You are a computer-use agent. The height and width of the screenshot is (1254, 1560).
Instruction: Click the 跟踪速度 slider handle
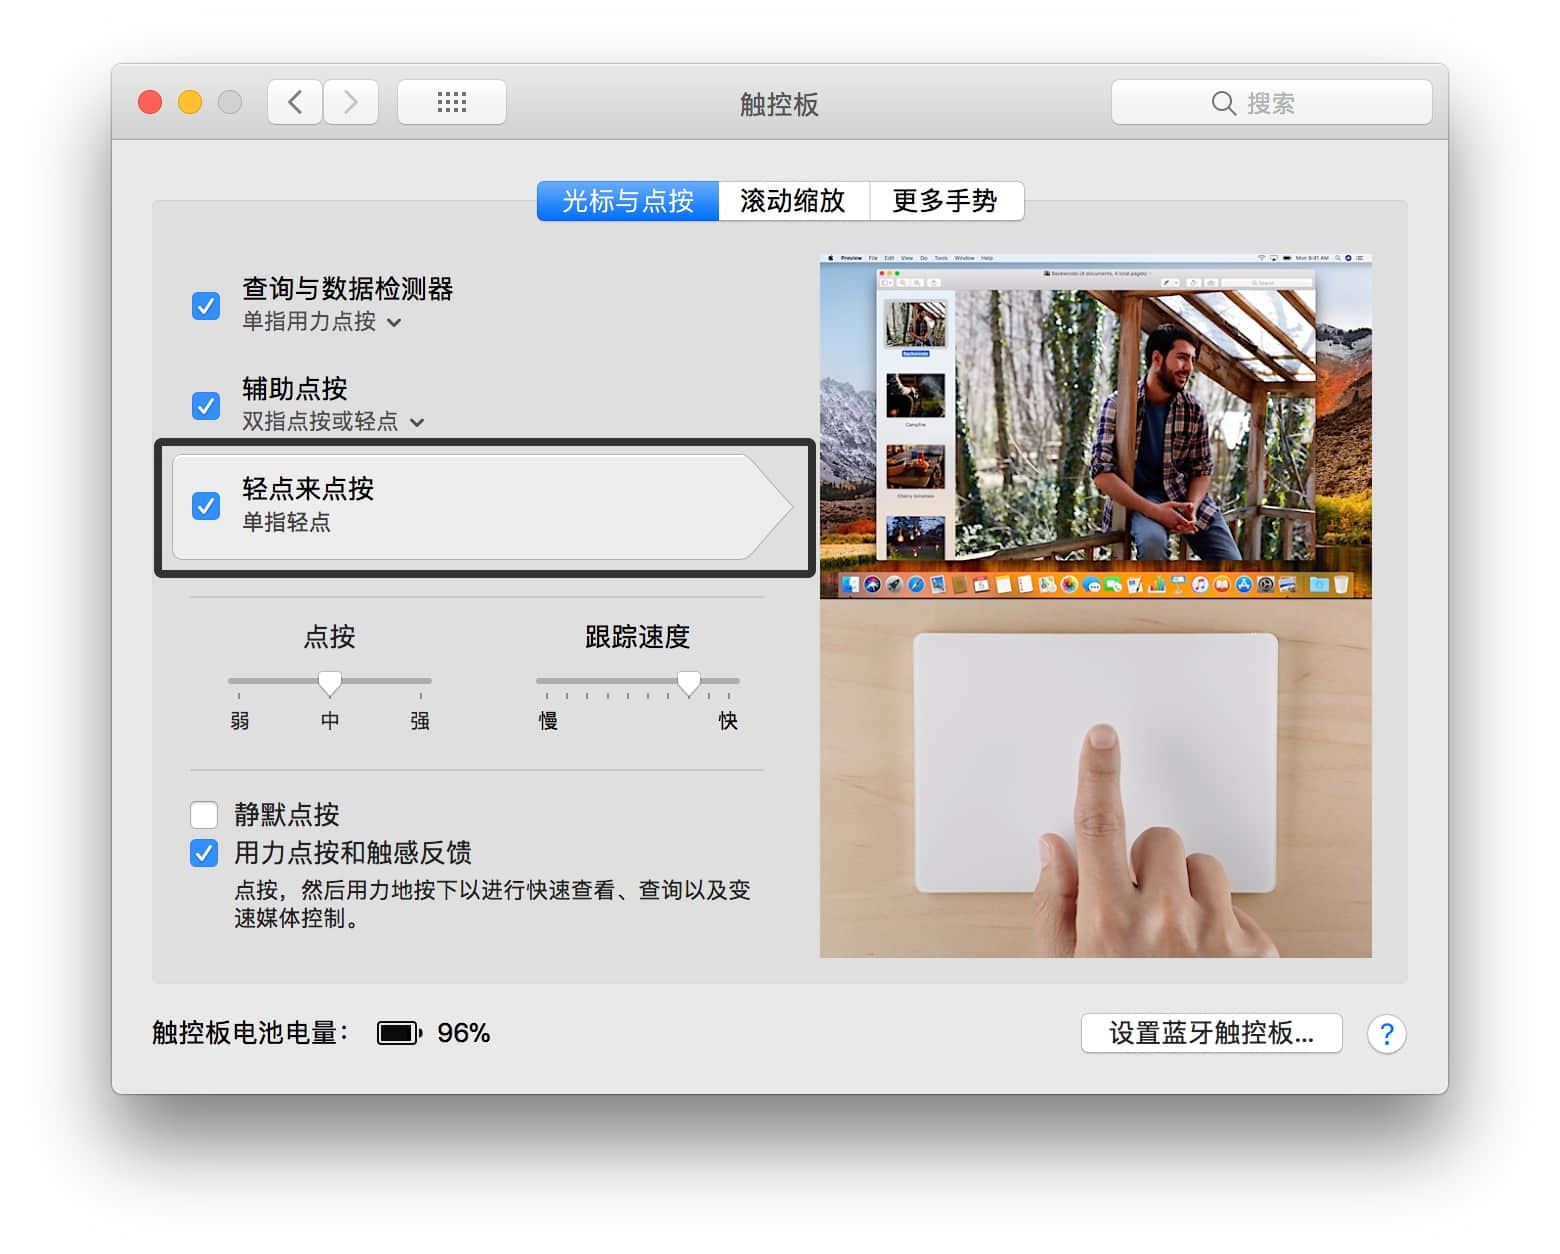[688, 683]
